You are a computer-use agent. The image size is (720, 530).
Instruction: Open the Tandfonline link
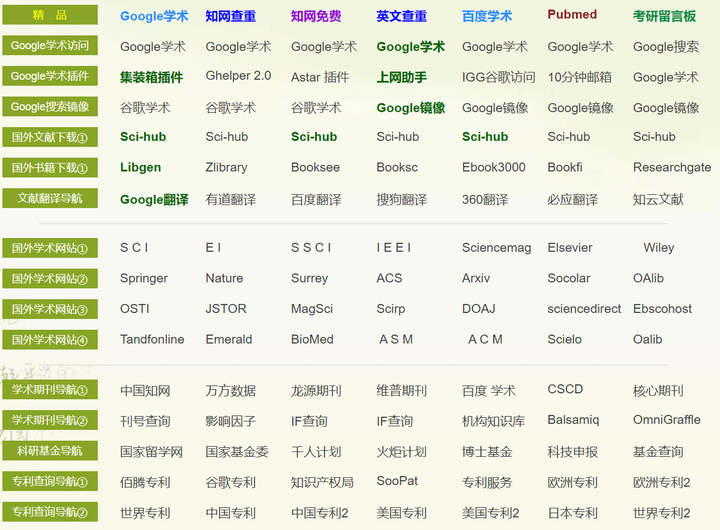pyautogui.click(x=152, y=339)
